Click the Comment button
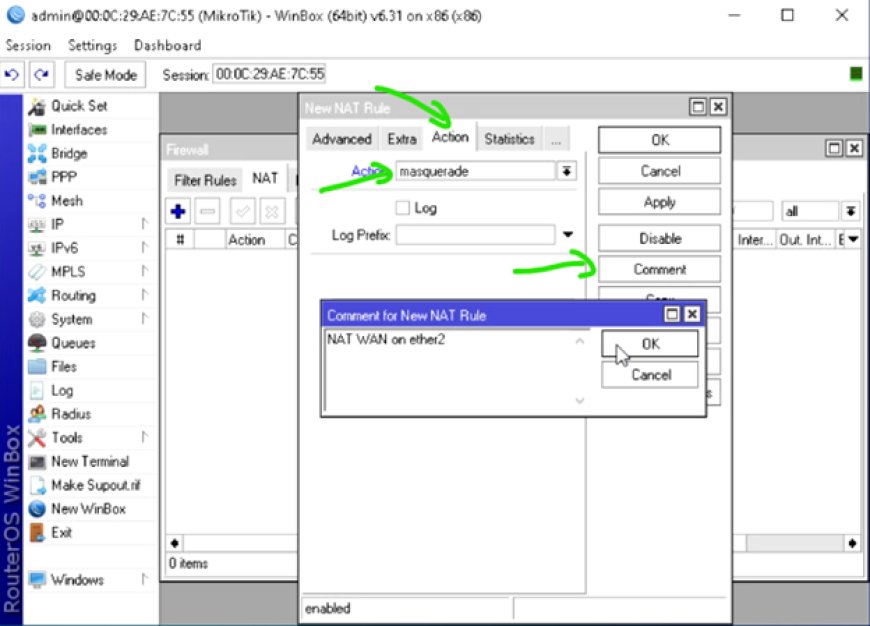This screenshot has height=626, width=870. pyautogui.click(x=660, y=269)
